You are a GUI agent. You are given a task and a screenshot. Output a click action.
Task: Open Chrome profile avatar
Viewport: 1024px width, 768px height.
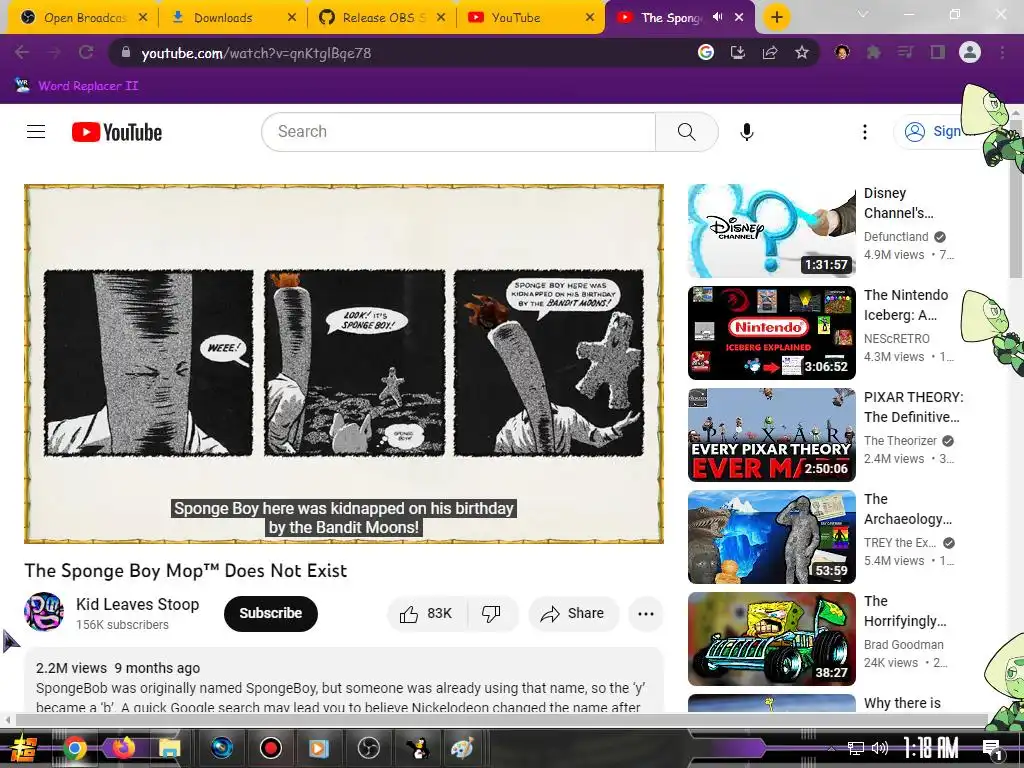coord(970,52)
